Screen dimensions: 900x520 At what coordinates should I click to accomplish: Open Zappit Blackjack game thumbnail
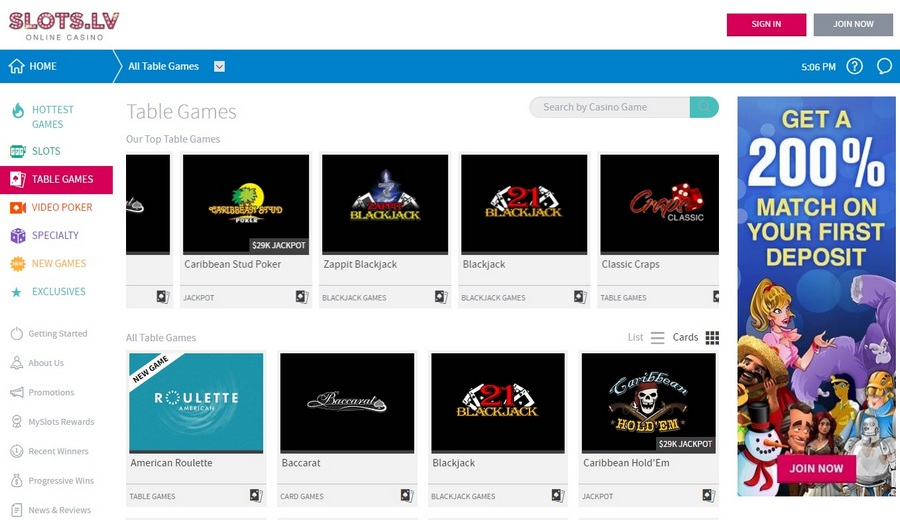pos(385,204)
